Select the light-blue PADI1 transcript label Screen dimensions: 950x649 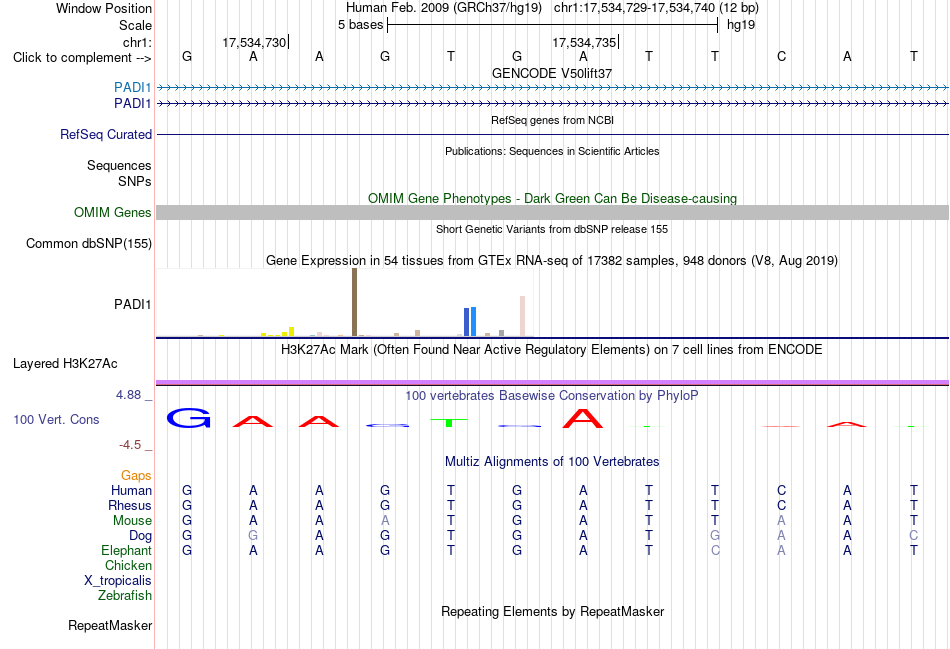point(133,87)
